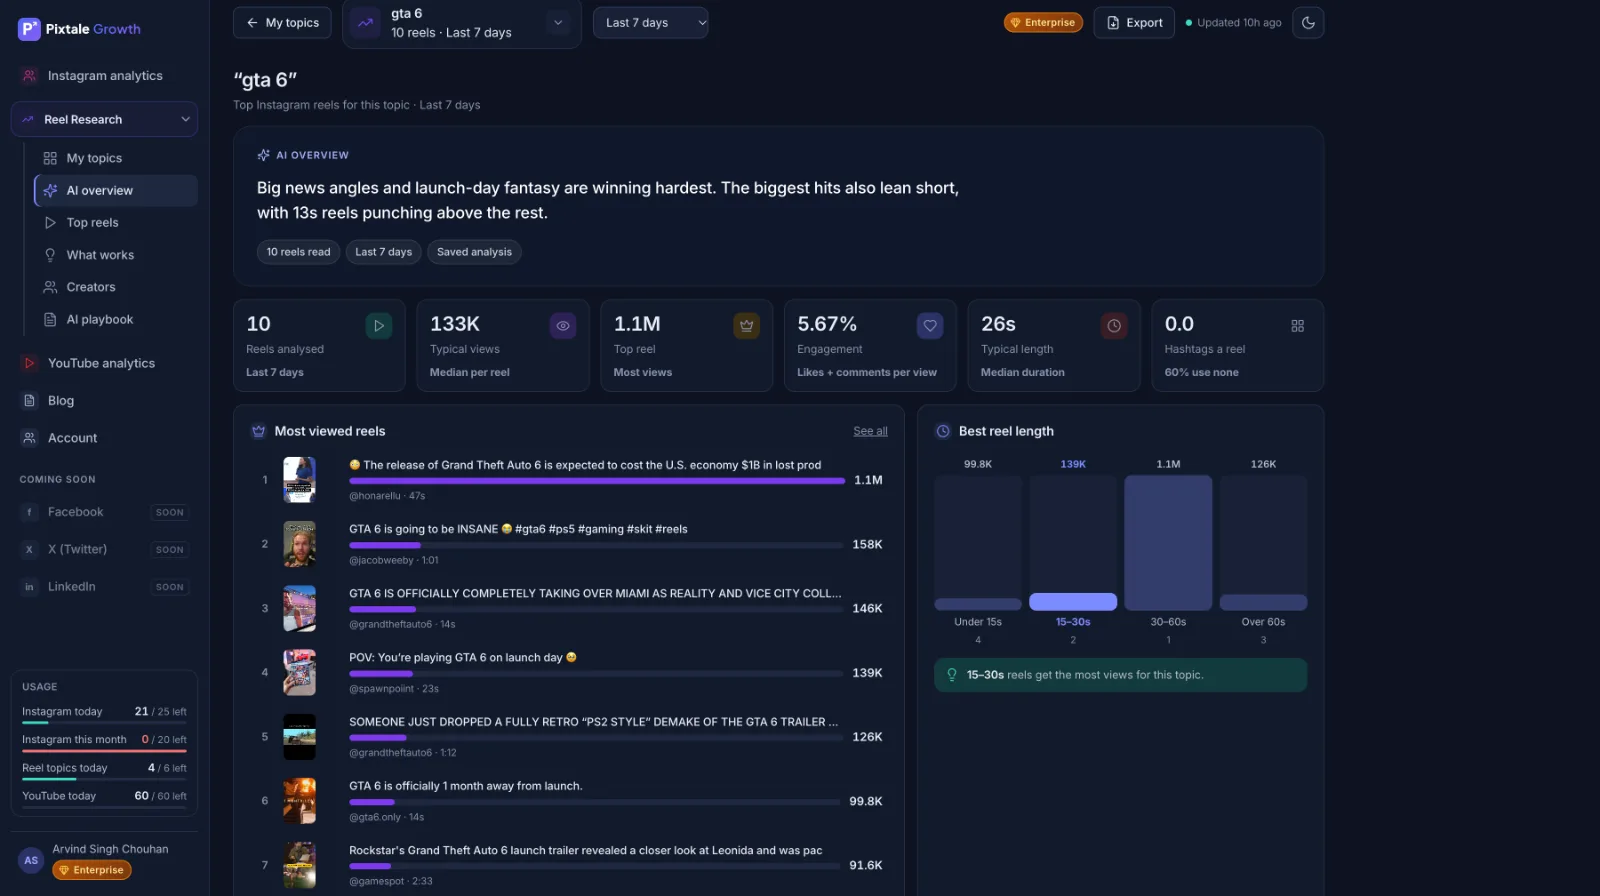
Task: Select AI overview in the sidebar
Action: point(116,190)
